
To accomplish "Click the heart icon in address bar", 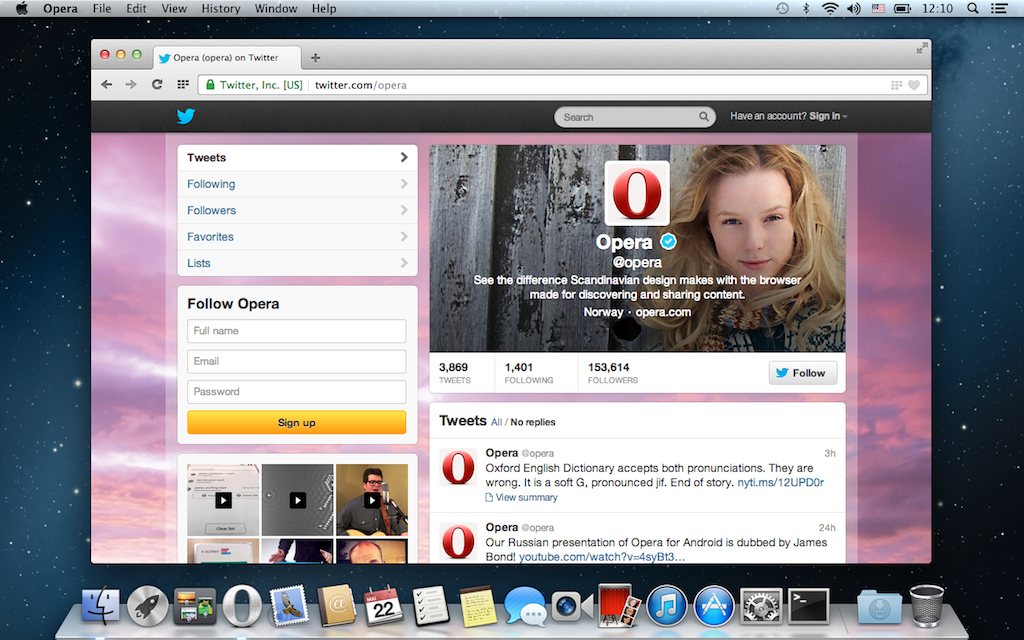I will pos(914,85).
